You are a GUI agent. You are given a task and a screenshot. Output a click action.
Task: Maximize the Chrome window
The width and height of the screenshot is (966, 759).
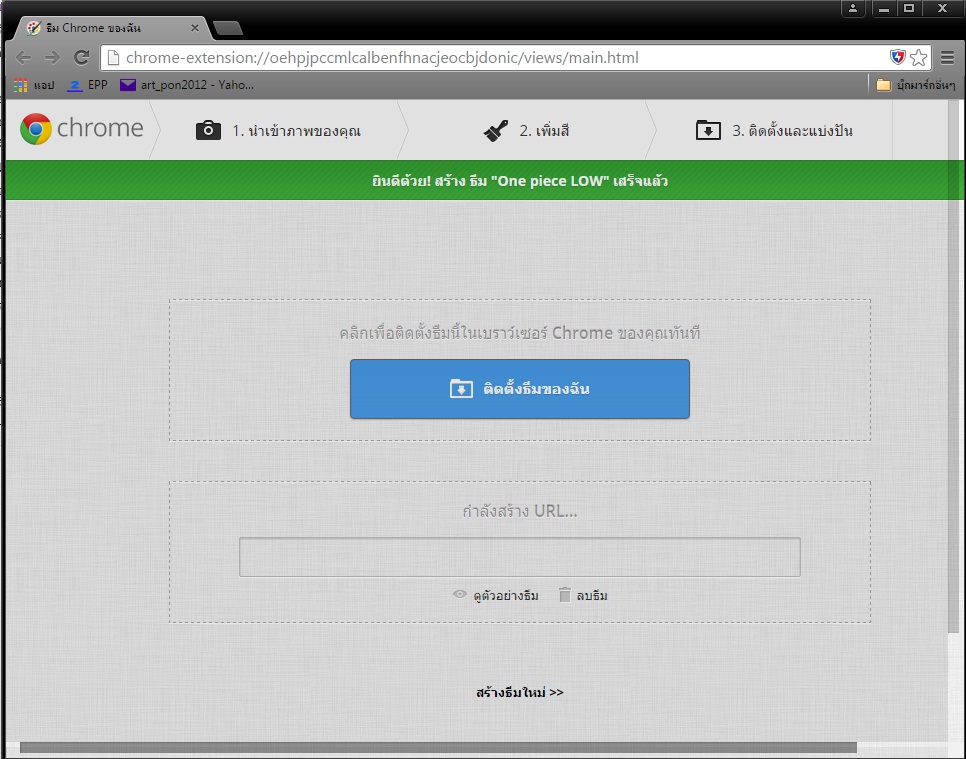(909, 8)
